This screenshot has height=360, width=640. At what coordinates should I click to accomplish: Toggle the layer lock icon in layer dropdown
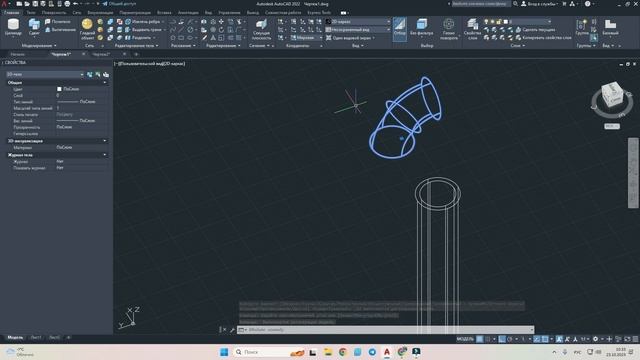click(499, 21)
